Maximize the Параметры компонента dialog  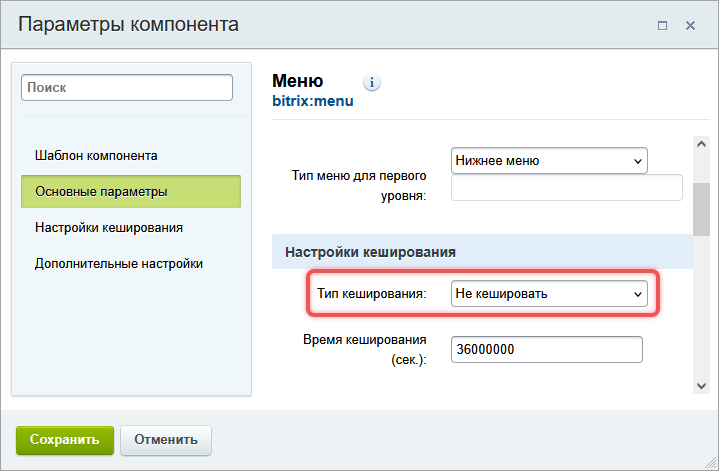tap(662, 25)
